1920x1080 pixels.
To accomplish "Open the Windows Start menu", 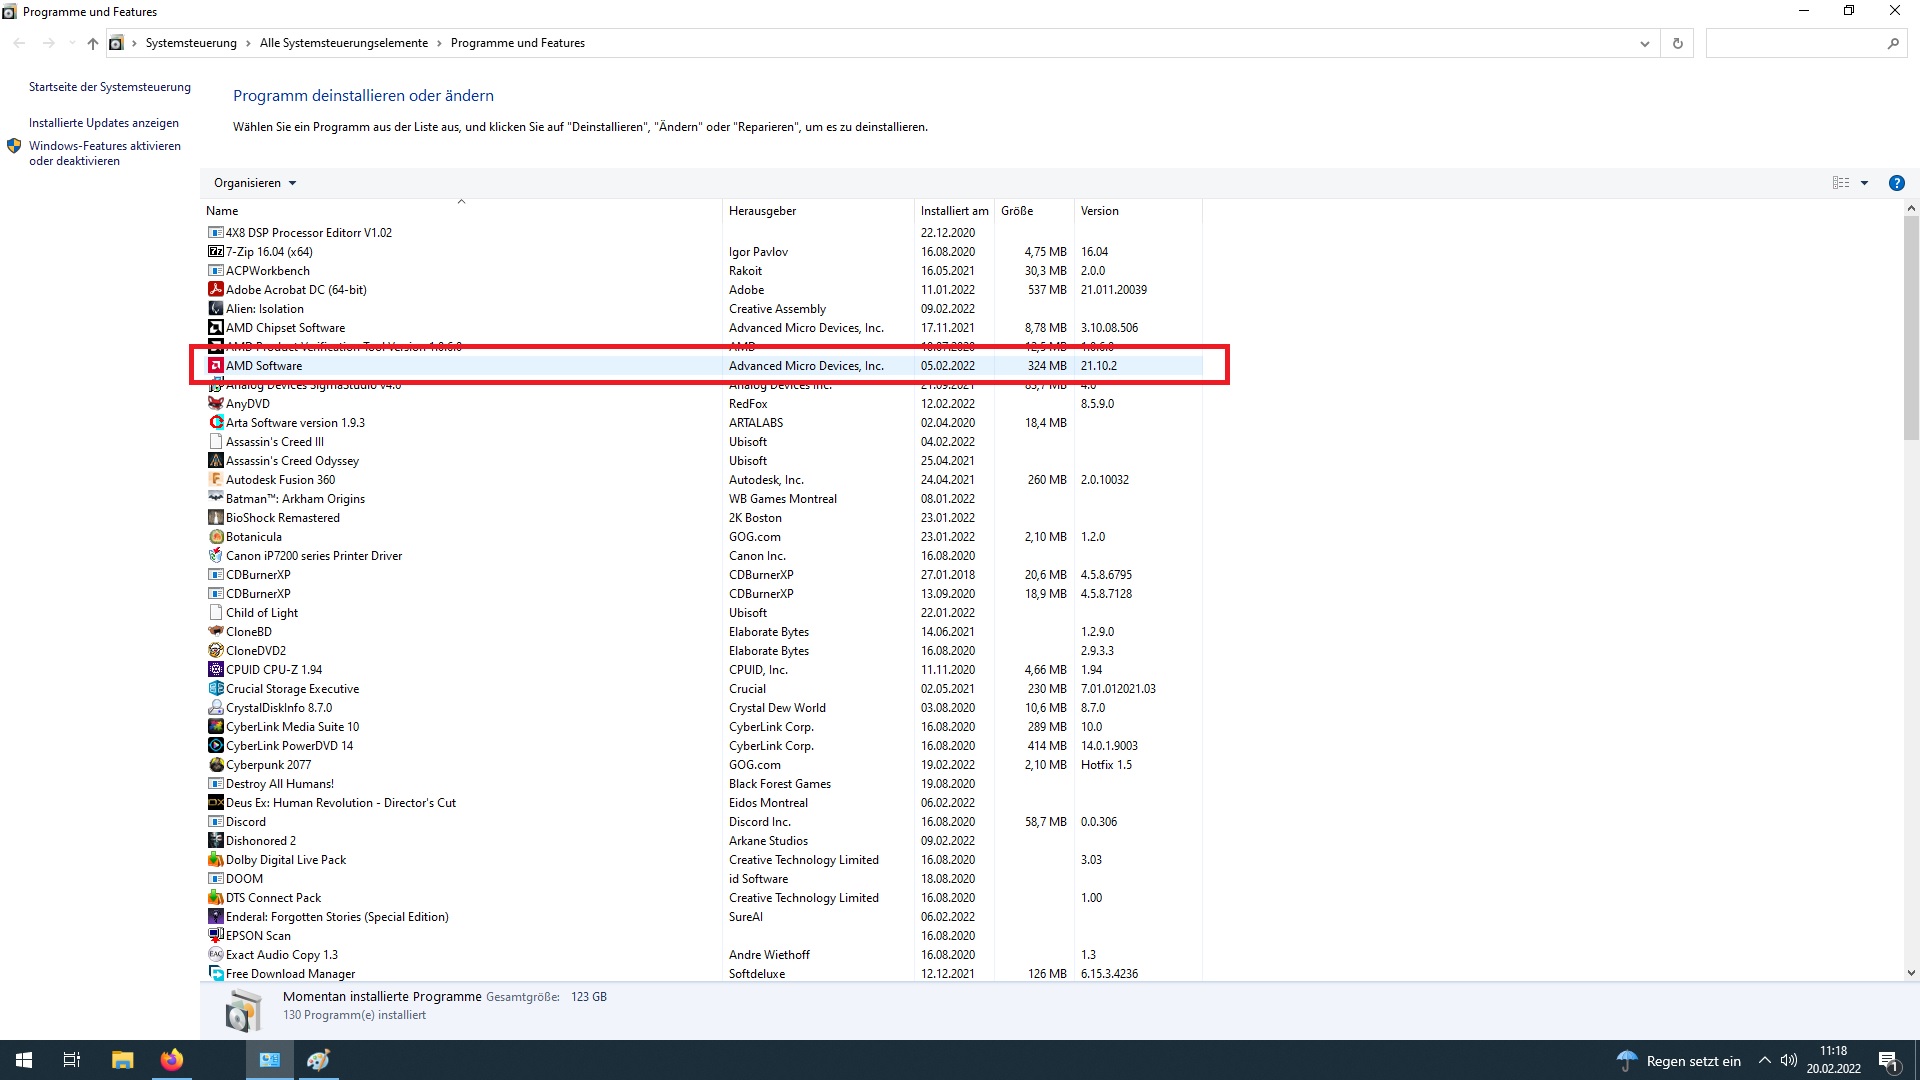I will (x=24, y=1060).
